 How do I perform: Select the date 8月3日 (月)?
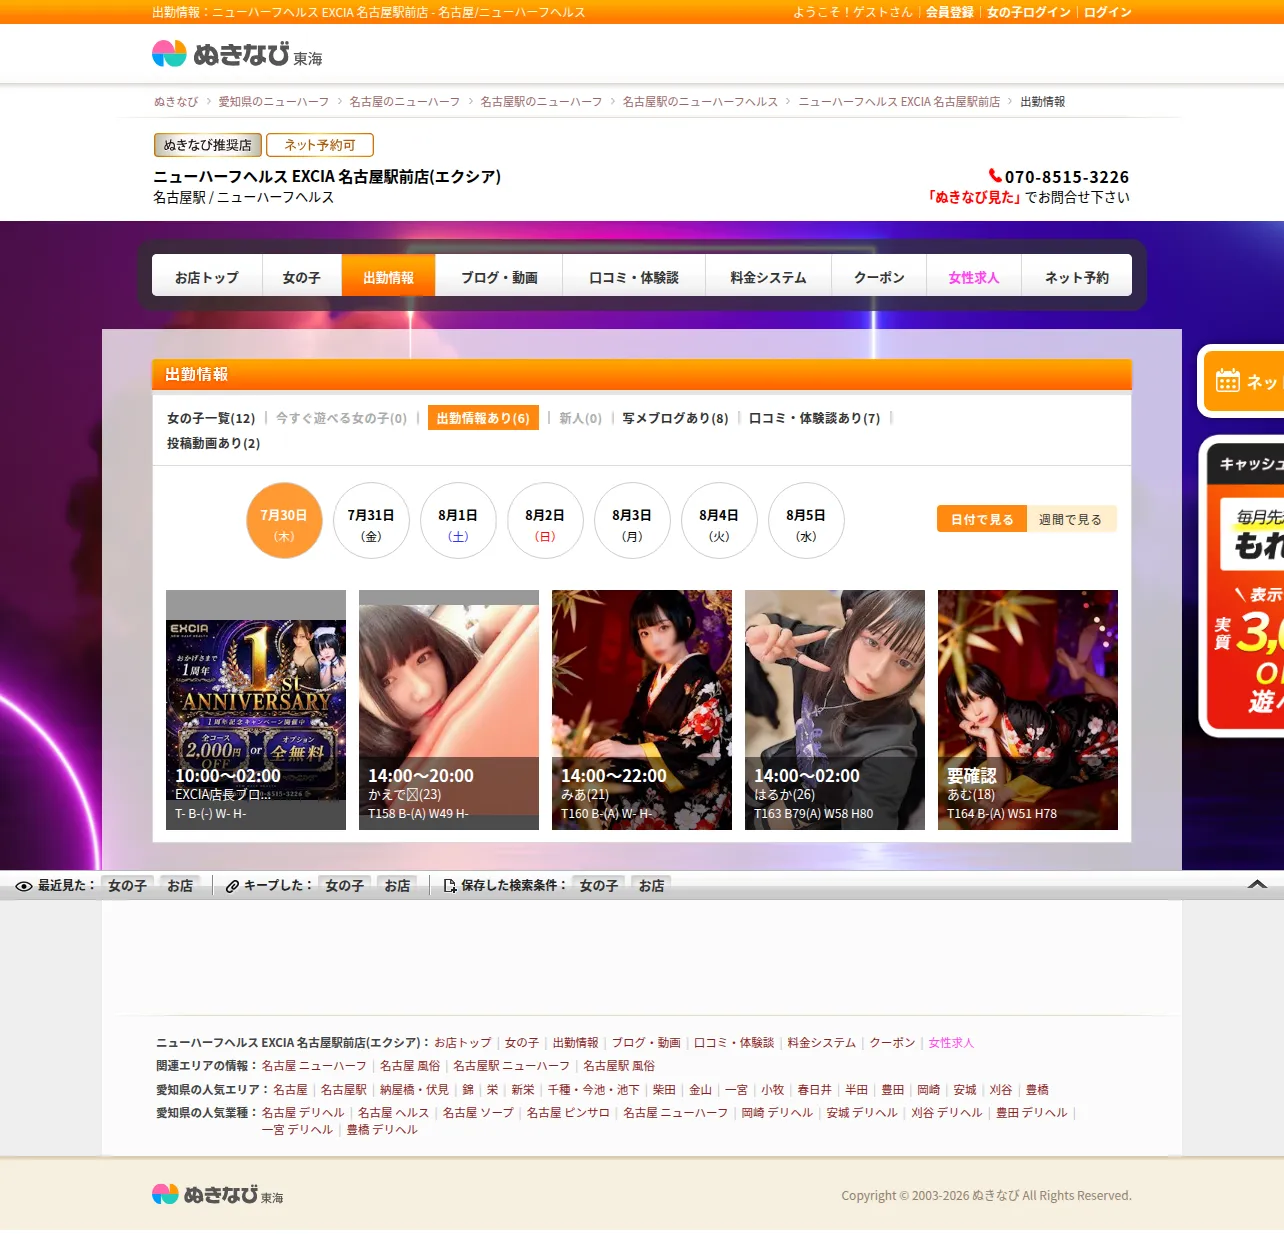coord(632,521)
